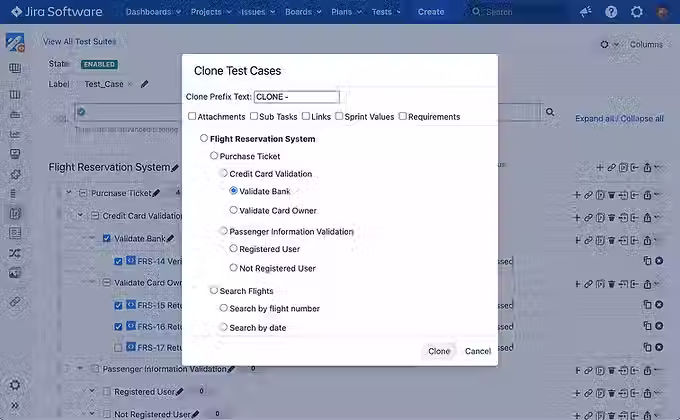Expand the sidebar with double chevron icon
Viewport: 680px width, 420px height.
15,405
